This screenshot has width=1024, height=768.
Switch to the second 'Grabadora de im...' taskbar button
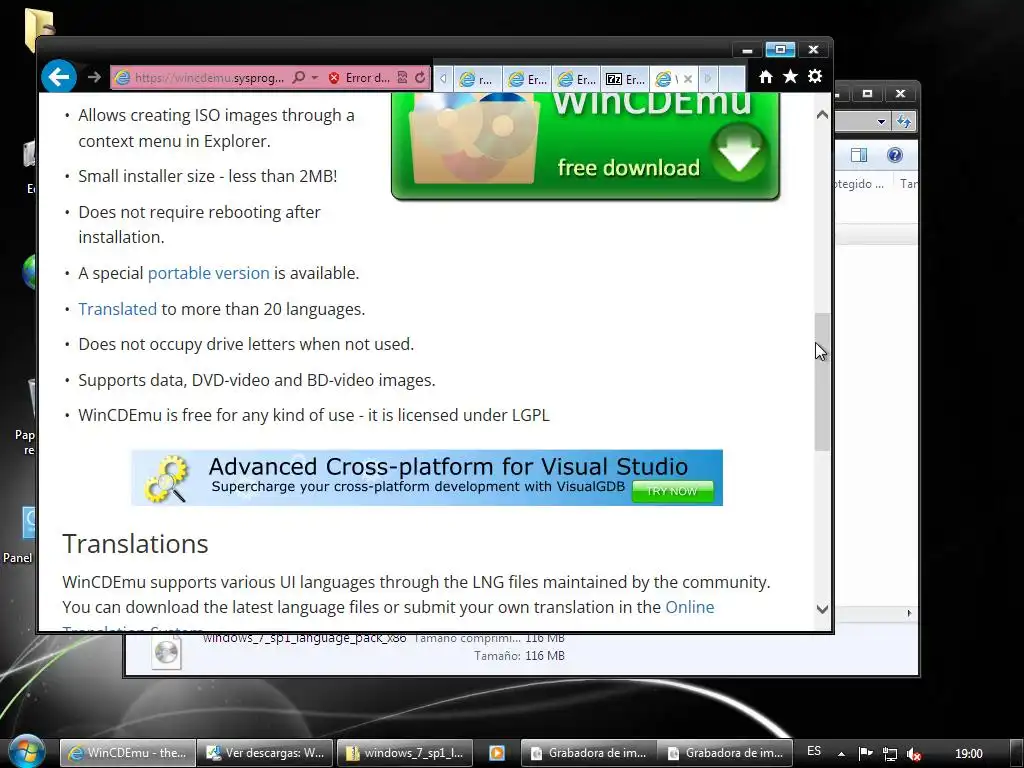pyautogui.click(x=725, y=753)
